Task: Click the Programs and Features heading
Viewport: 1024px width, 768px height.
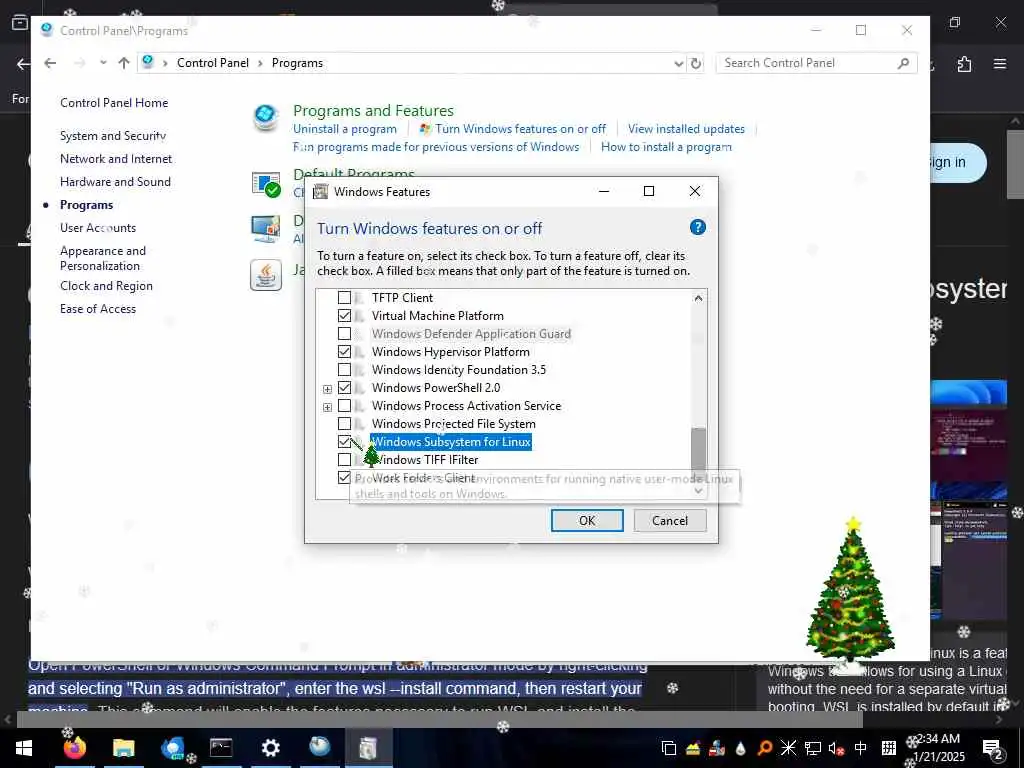Action: (373, 110)
